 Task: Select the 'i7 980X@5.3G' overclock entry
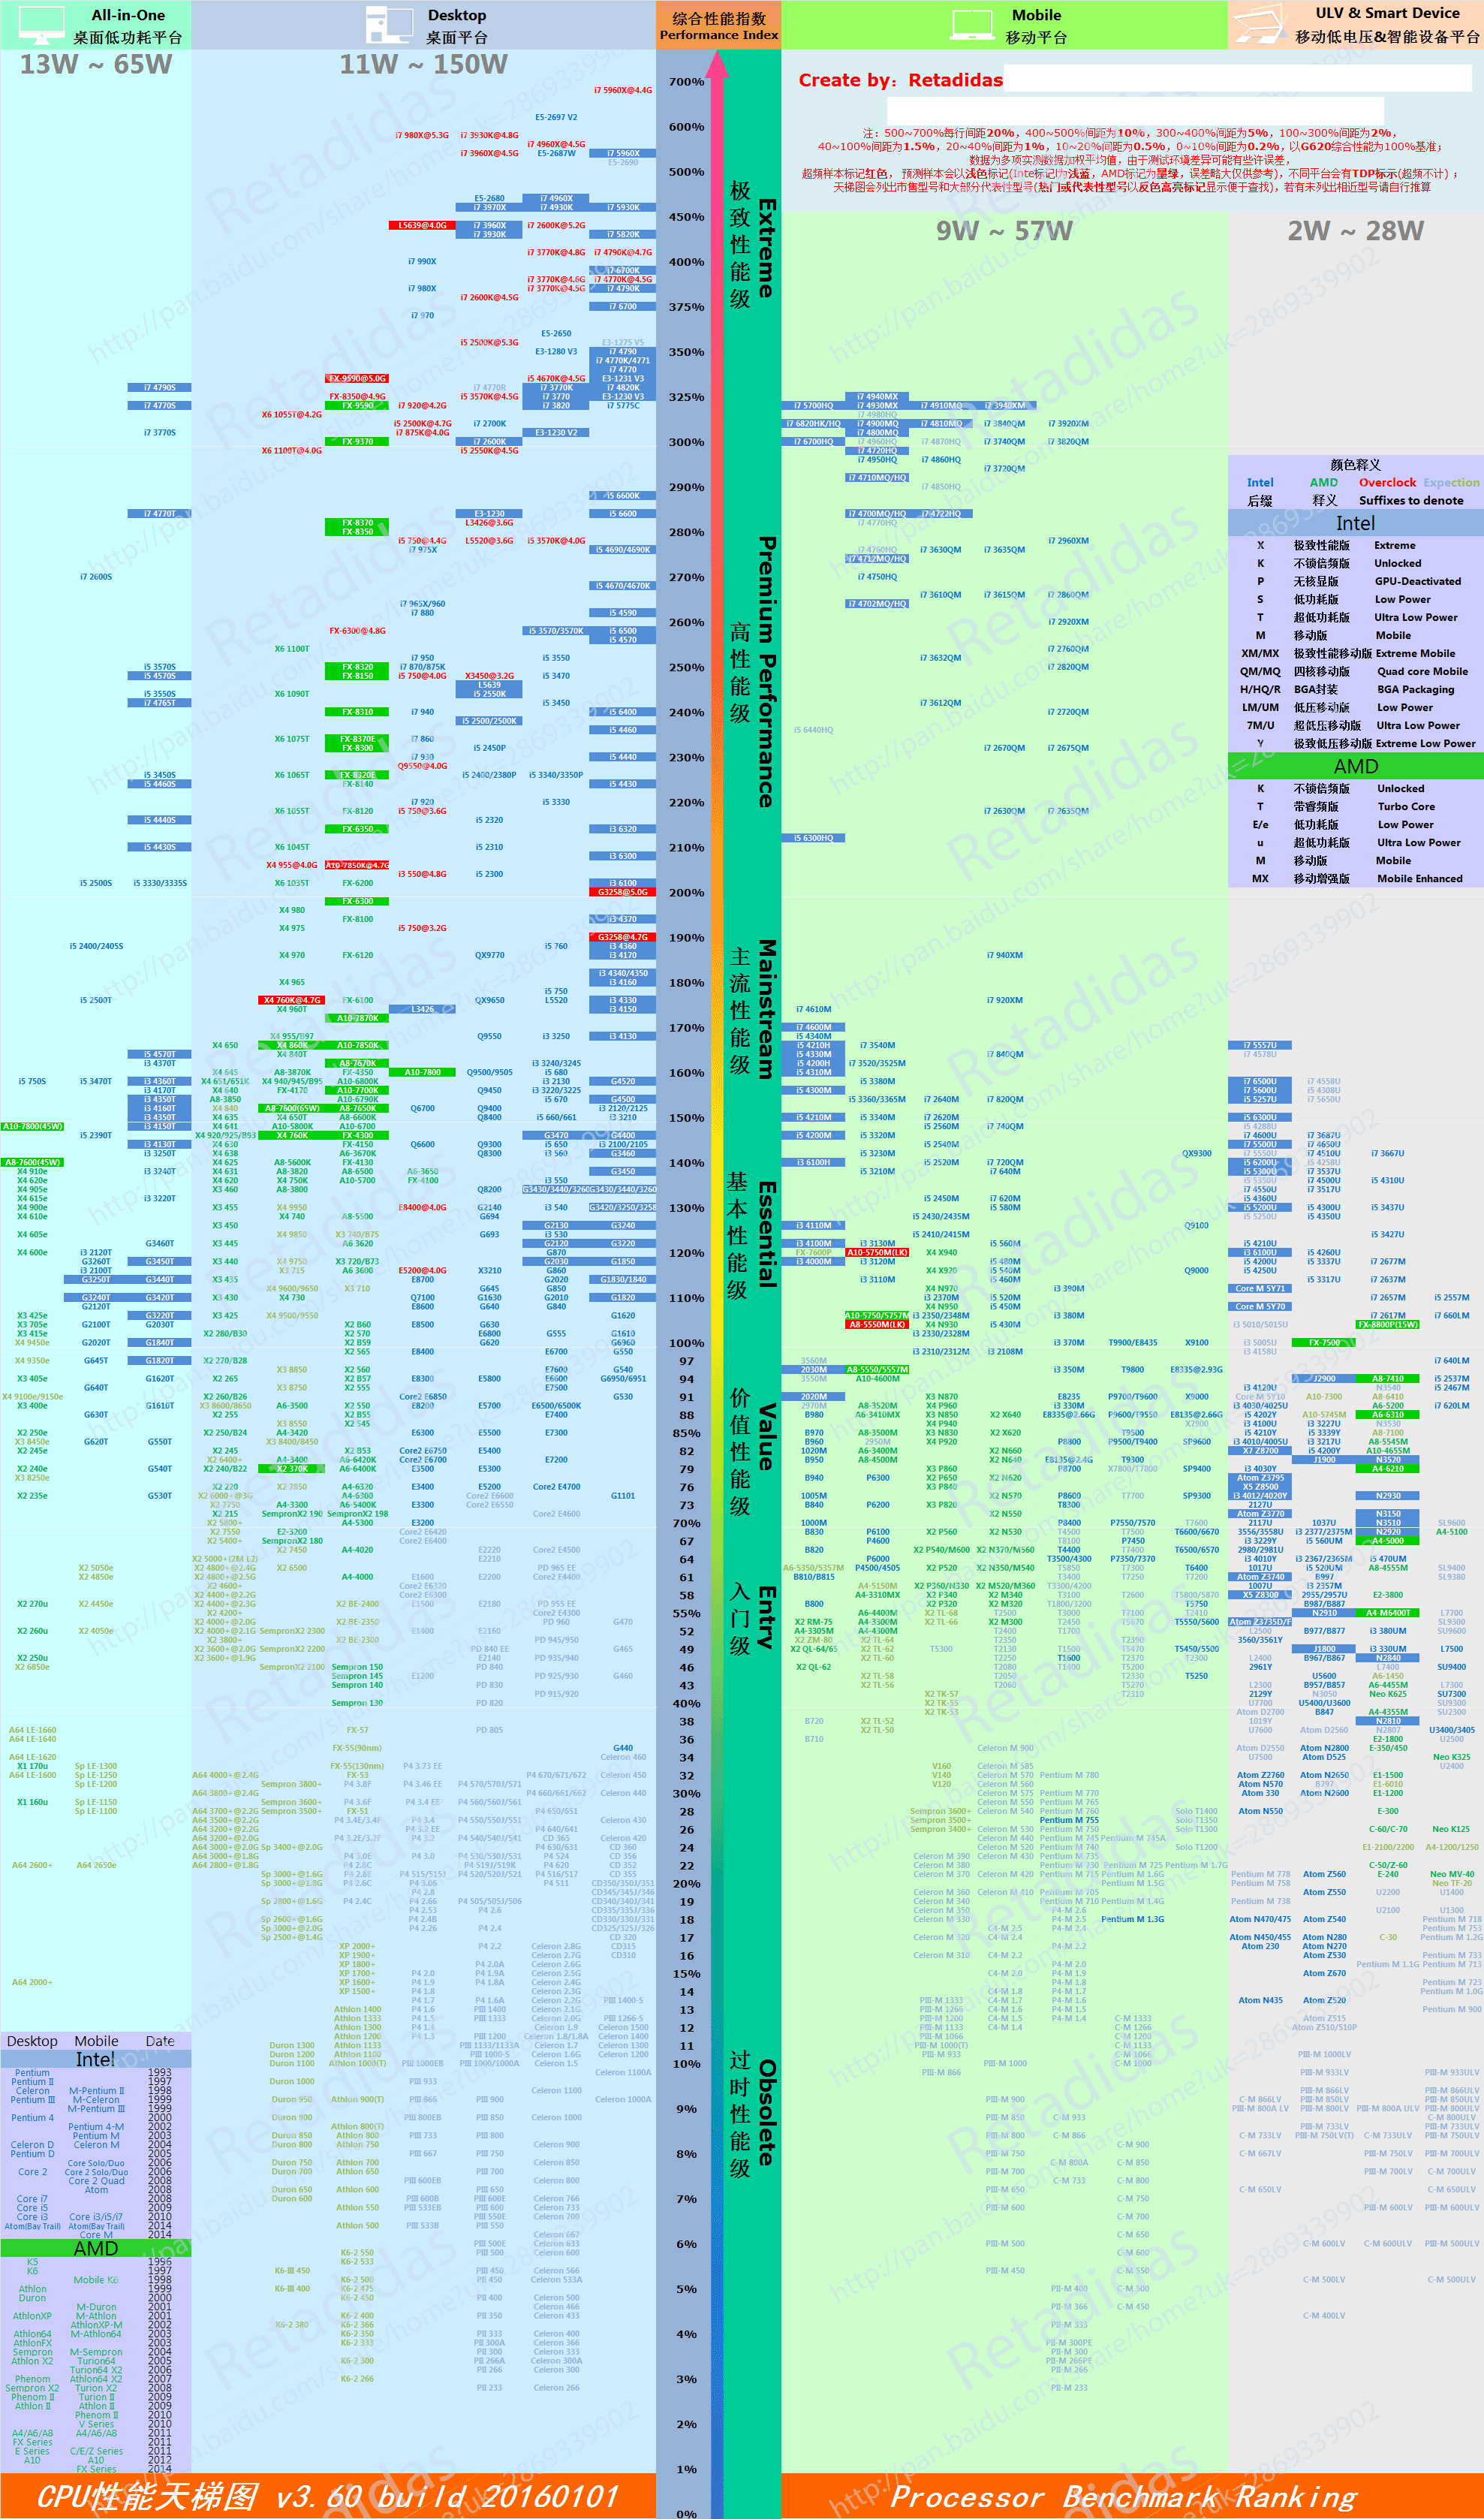click(x=422, y=135)
